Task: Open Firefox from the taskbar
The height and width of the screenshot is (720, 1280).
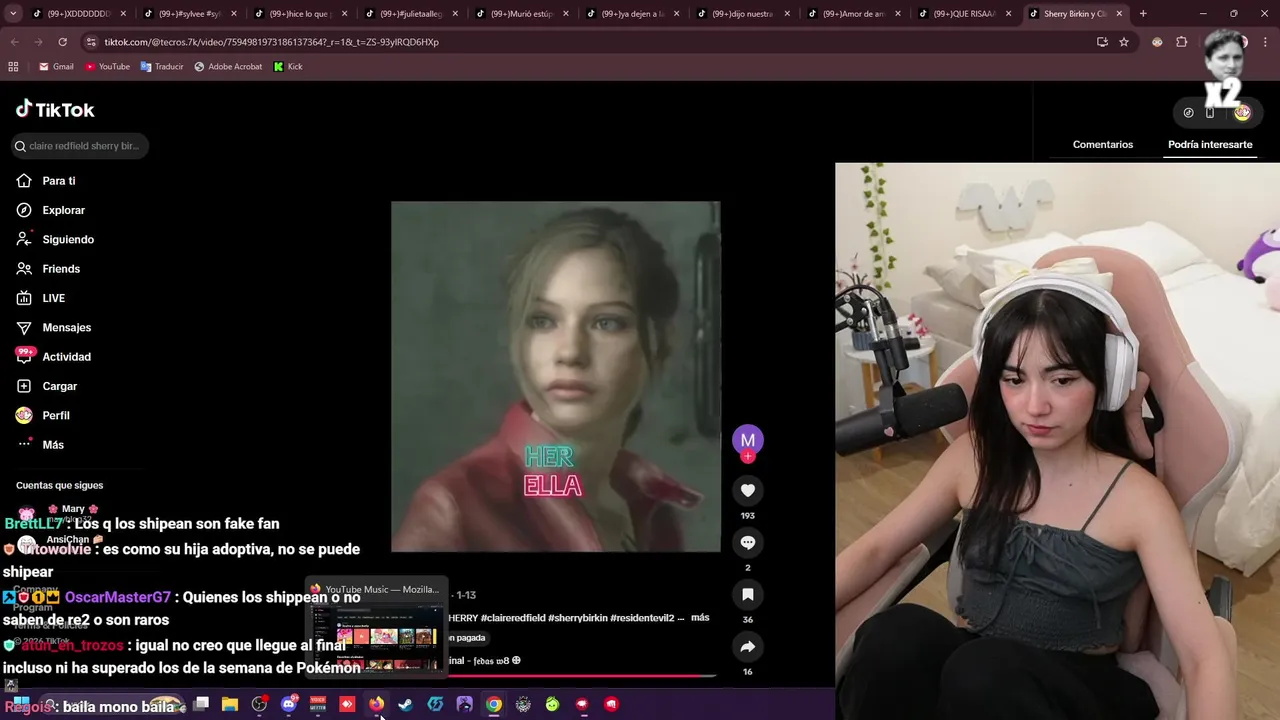Action: (x=376, y=704)
